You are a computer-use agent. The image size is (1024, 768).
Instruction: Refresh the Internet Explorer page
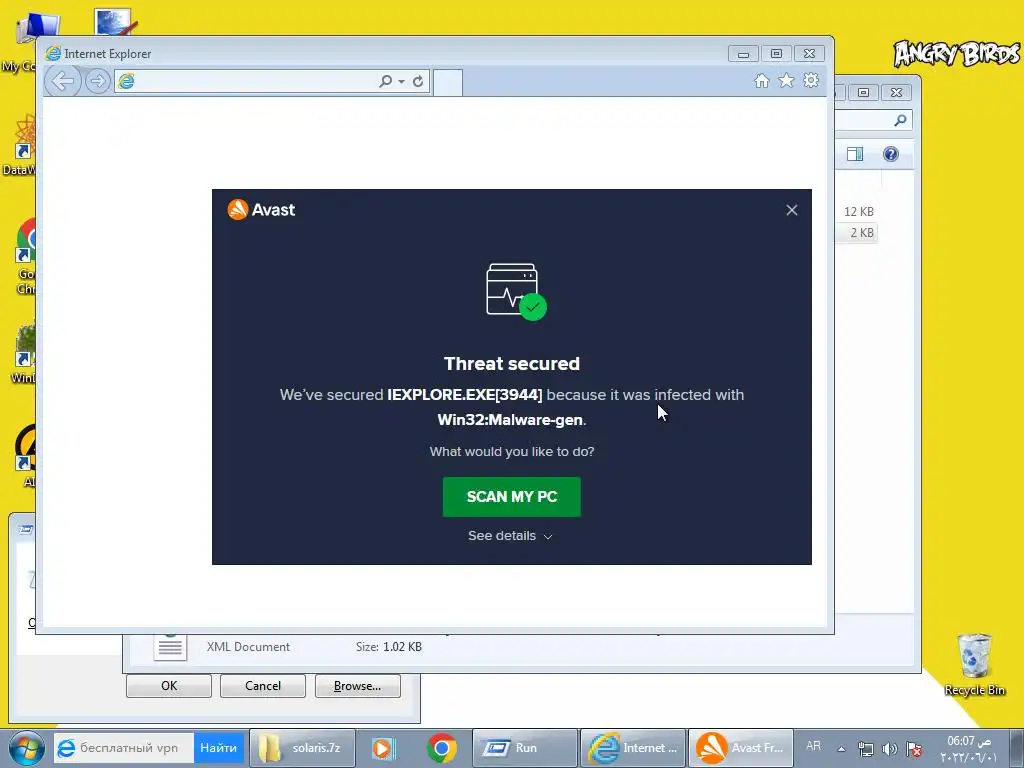point(418,81)
